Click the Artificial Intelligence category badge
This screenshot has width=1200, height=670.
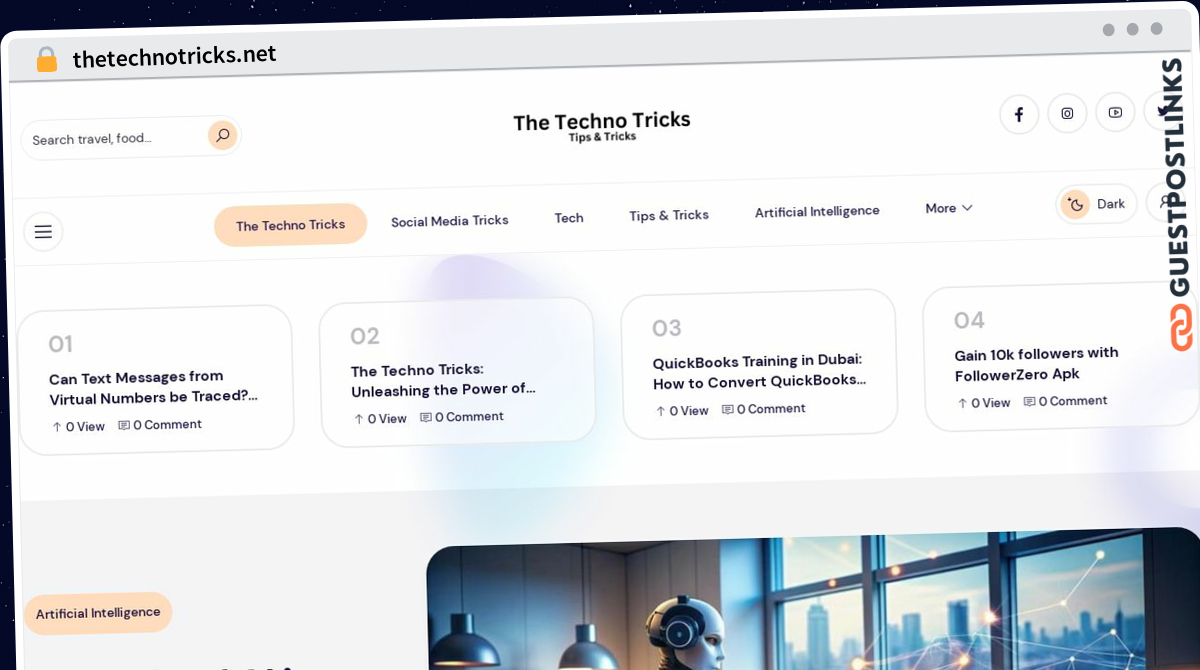(98, 613)
